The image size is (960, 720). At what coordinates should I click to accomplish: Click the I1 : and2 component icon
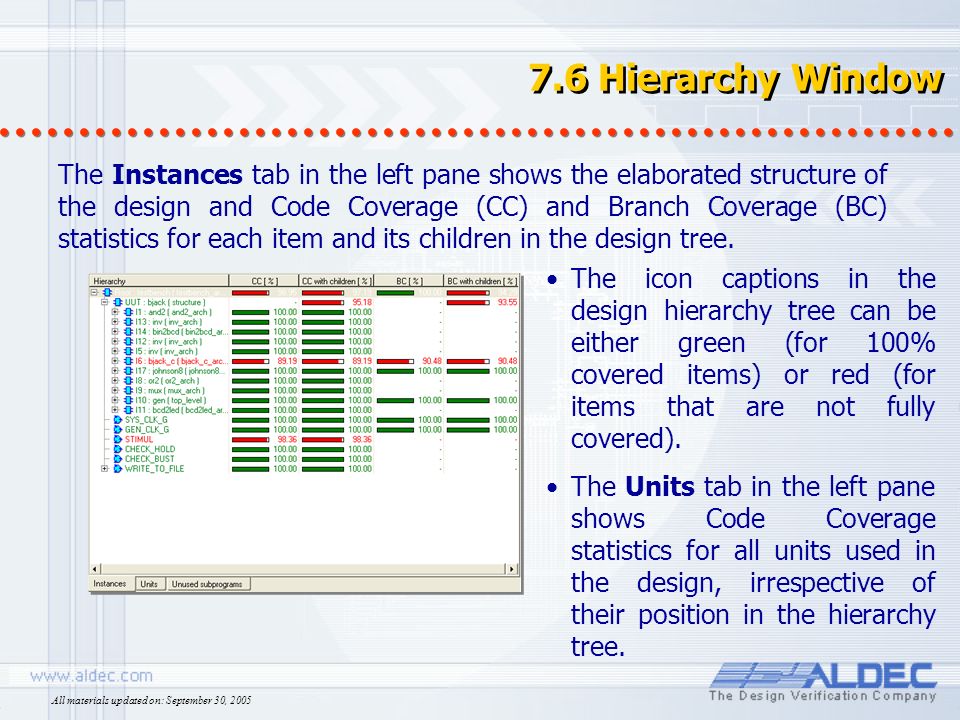129,312
